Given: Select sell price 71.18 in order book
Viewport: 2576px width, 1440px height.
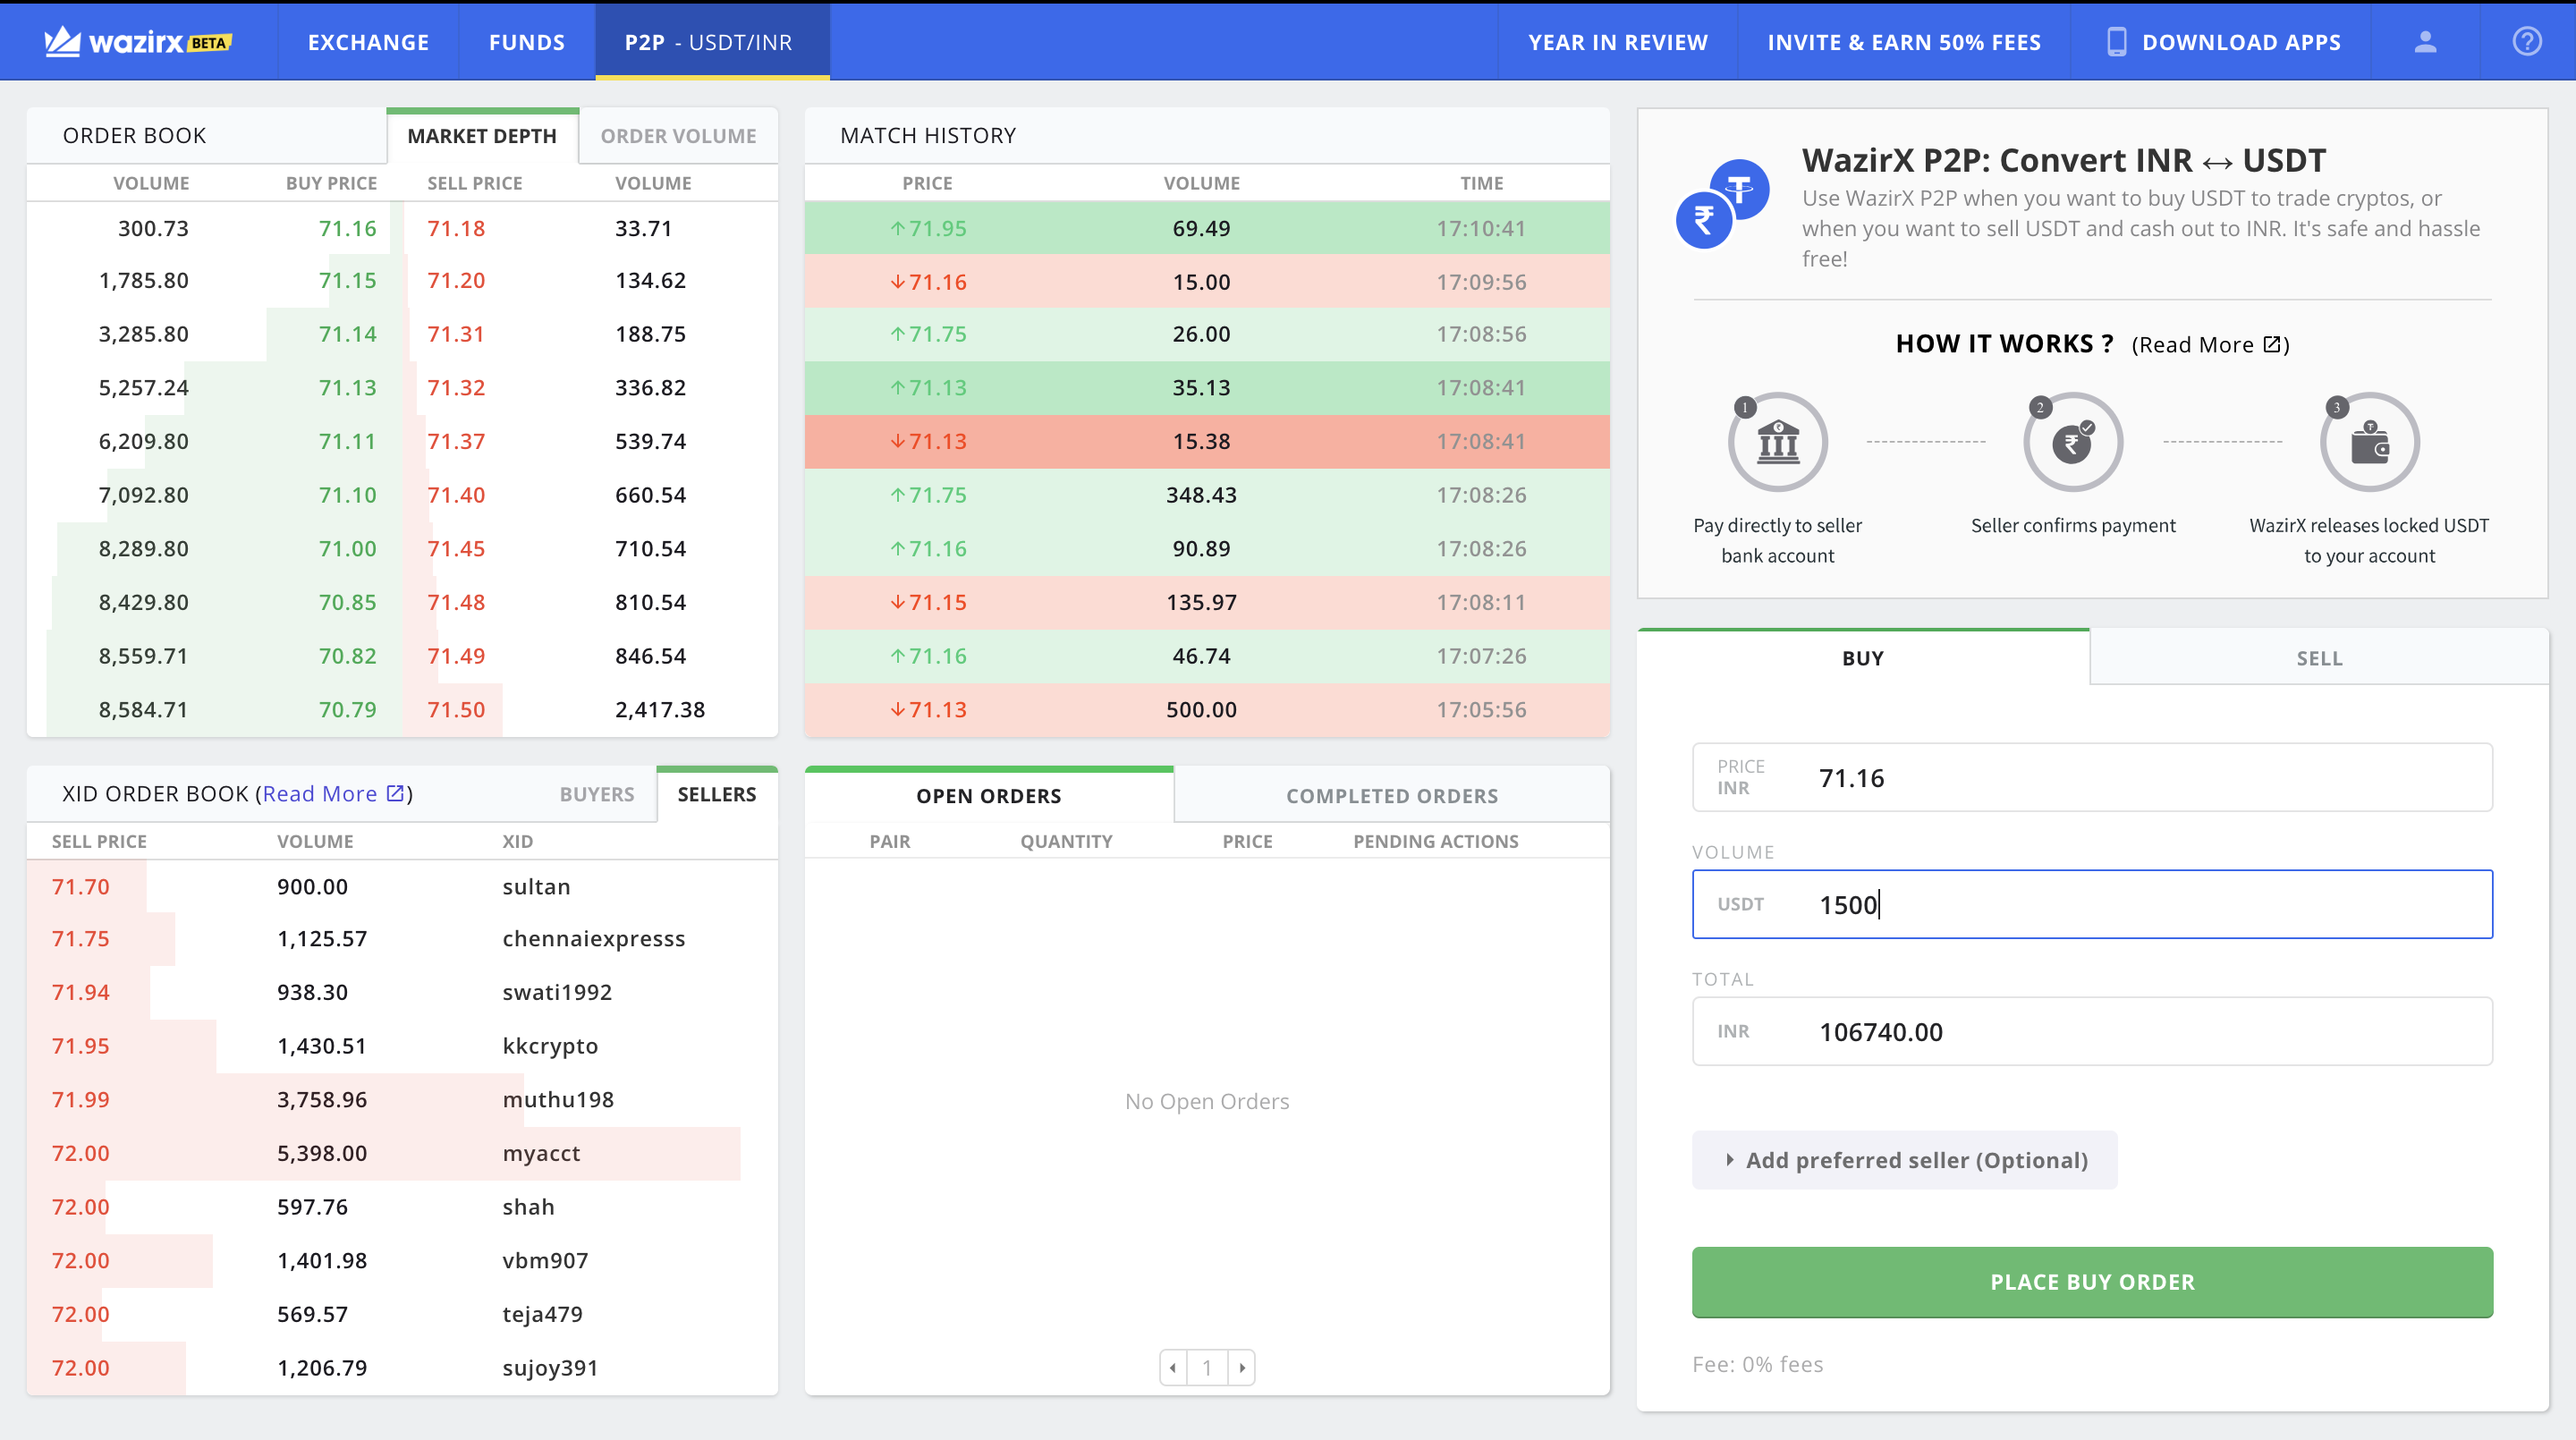Looking at the screenshot, I should pyautogui.click(x=456, y=228).
